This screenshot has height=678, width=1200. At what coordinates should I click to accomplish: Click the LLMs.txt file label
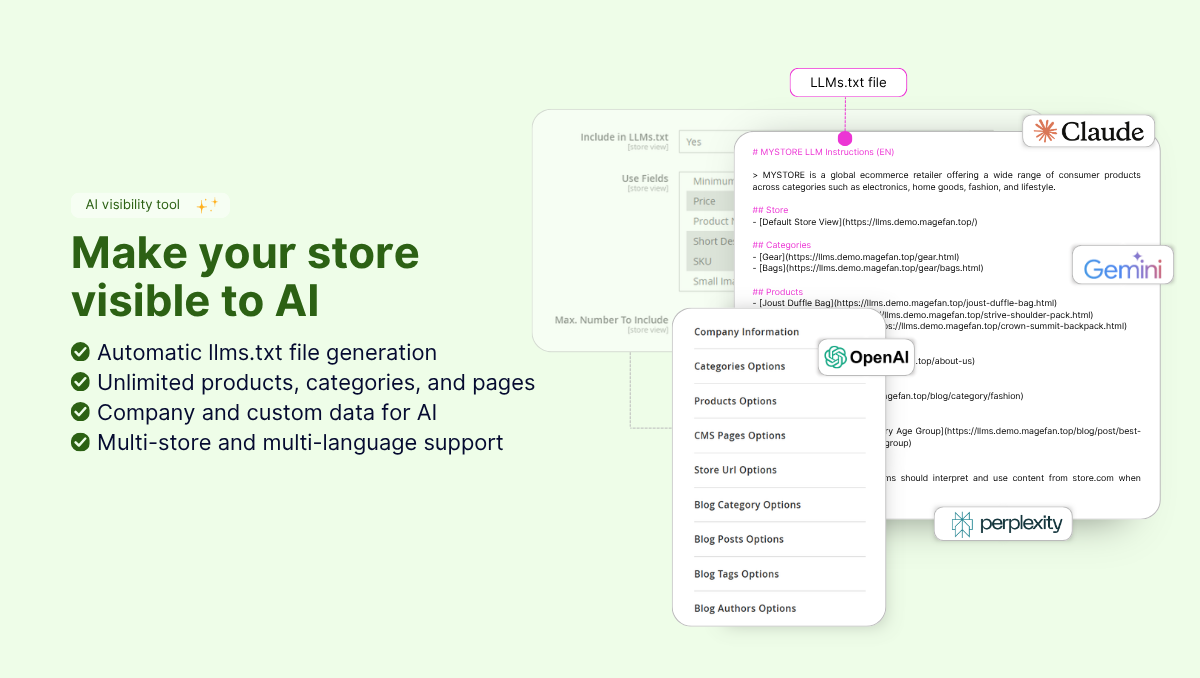coord(848,82)
